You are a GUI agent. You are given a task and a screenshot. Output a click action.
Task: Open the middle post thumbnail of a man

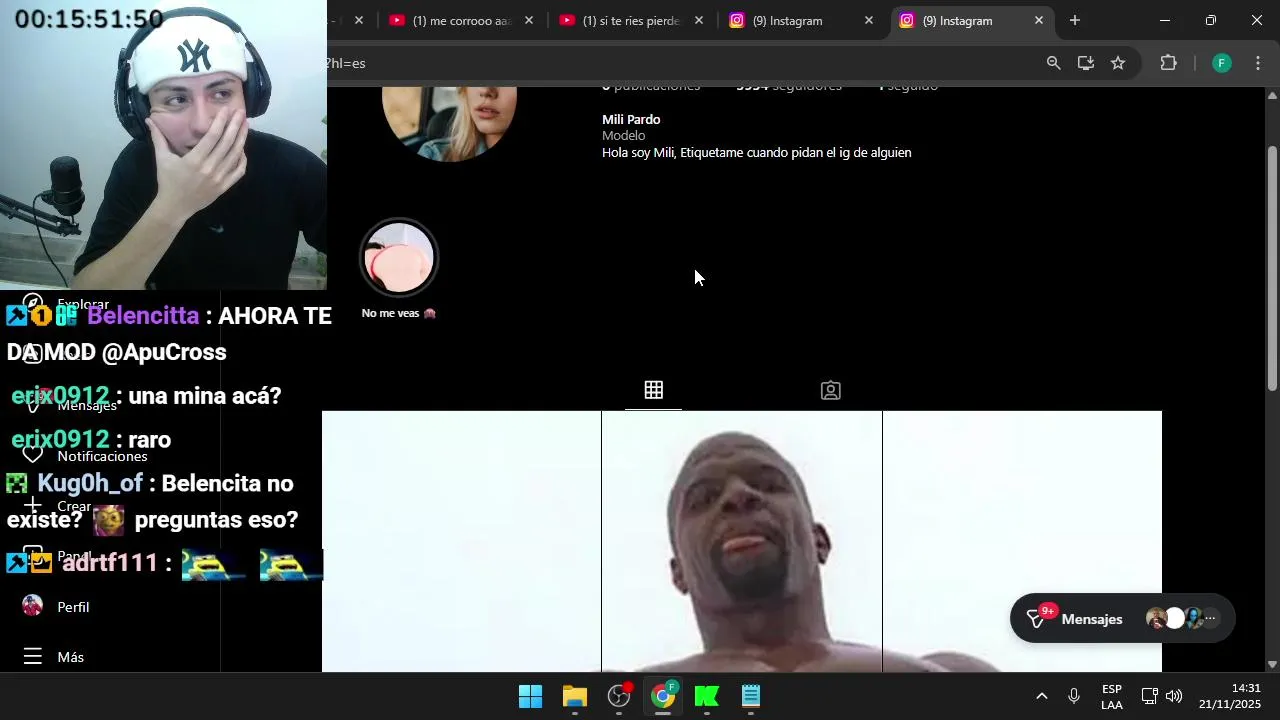pos(742,541)
